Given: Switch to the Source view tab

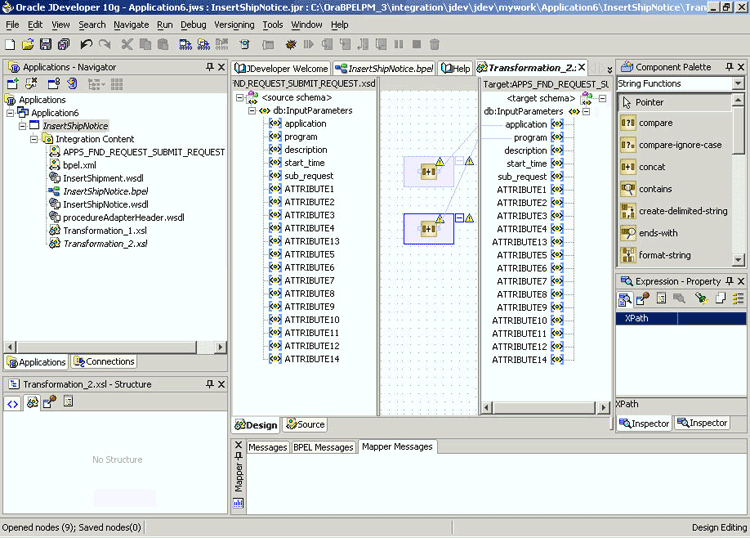Looking at the screenshot, I should [x=305, y=424].
